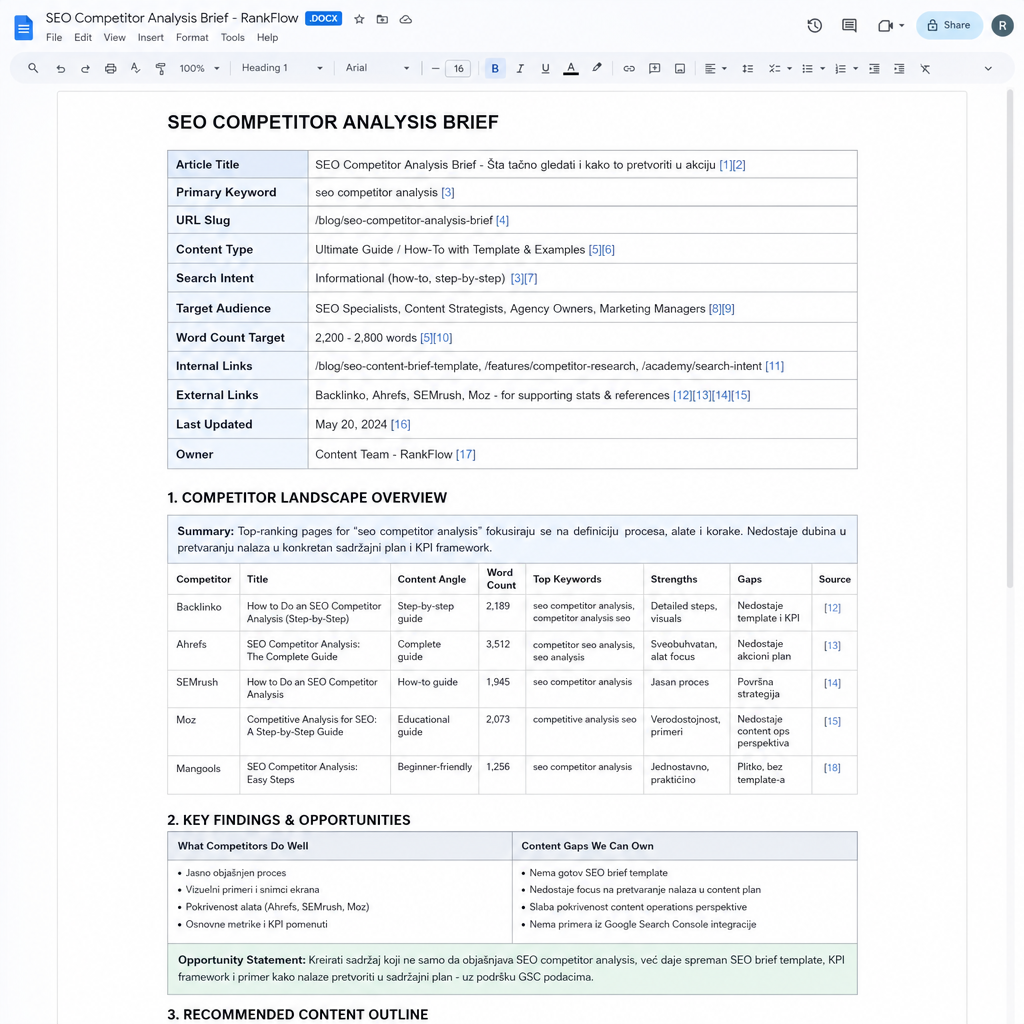Add a comment from toolbar
Image resolution: width=1024 pixels, height=1024 pixels.
(654, 69)
